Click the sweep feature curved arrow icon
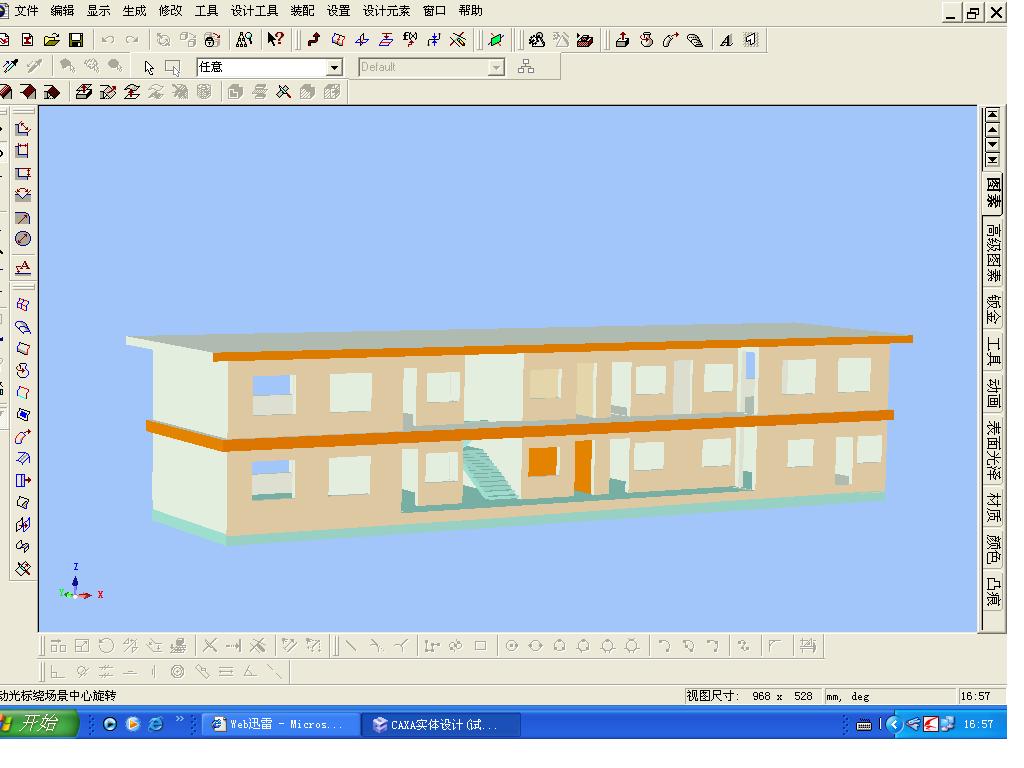Image resolution: width=1024 pixels, height=768 pixels. [x=671, y=40]
